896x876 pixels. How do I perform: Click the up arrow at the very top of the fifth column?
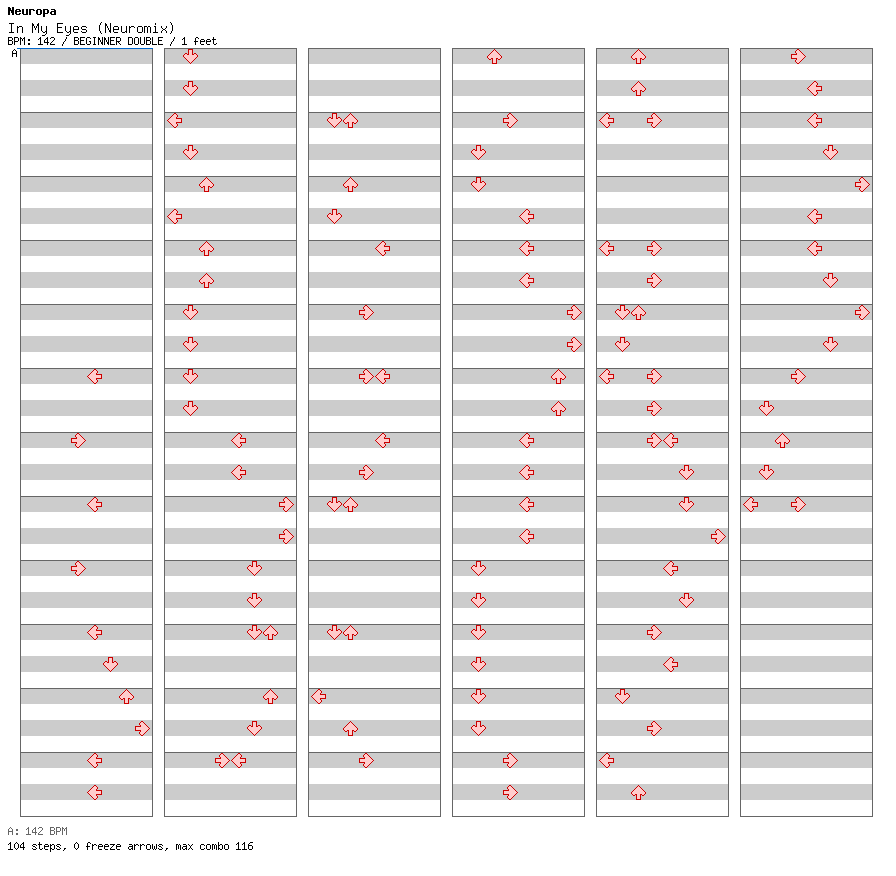pyautogui.click(x=638, y=57)
